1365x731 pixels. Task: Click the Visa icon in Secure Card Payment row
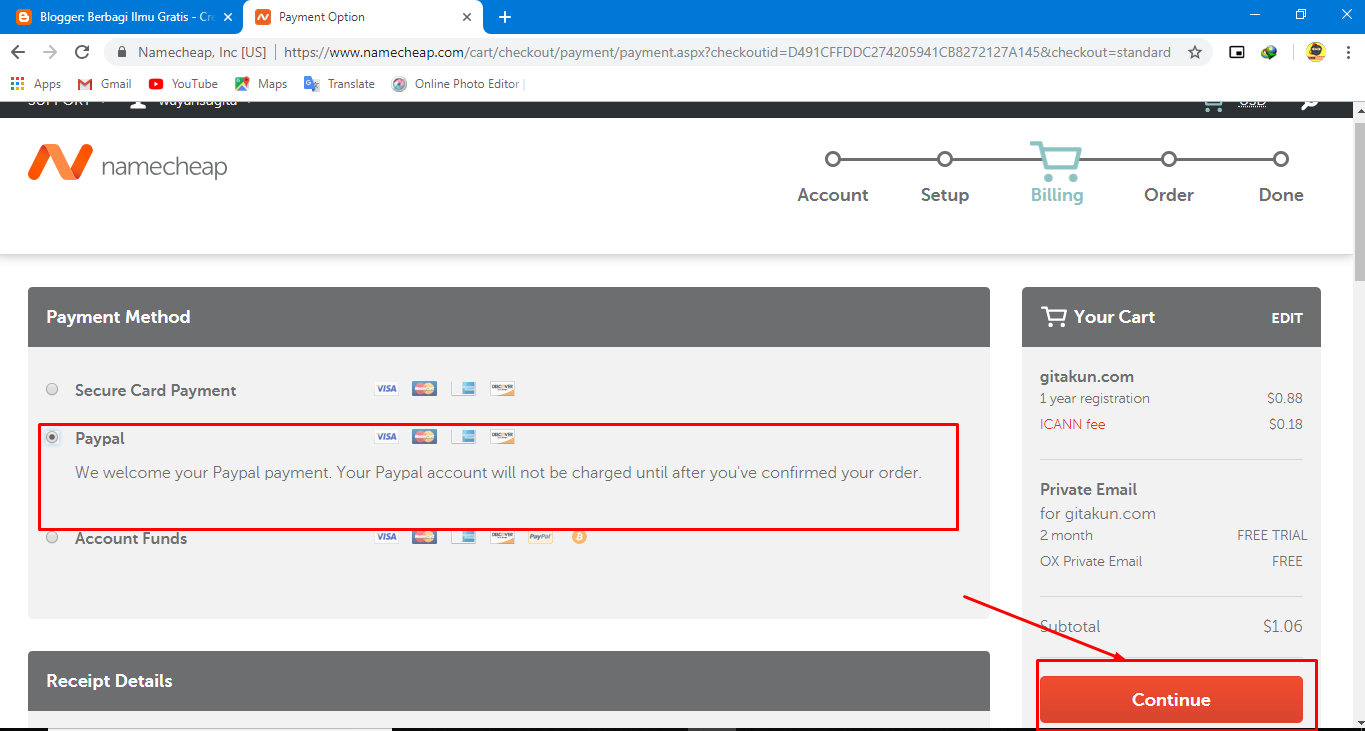click(386, 389)
